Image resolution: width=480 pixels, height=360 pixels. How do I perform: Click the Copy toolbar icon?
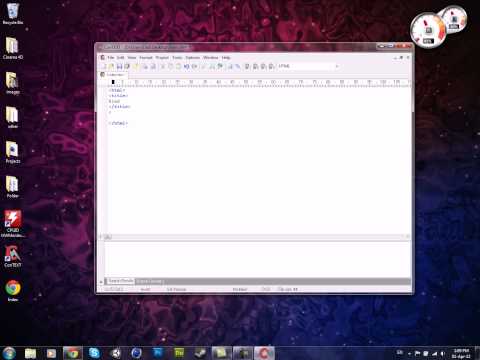coord(170,66)
